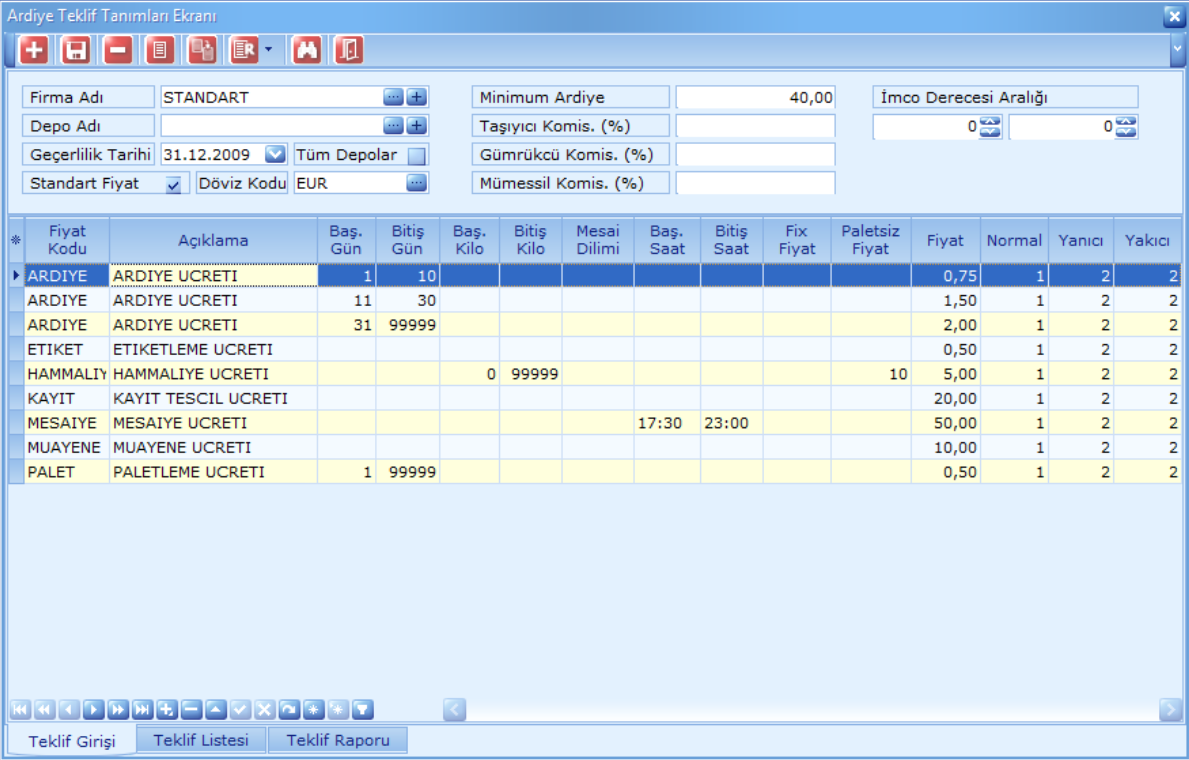Open the Geçerlilik Tarihi date dropdown
This screenshot has height=760, width=1189.
[275, 154]
